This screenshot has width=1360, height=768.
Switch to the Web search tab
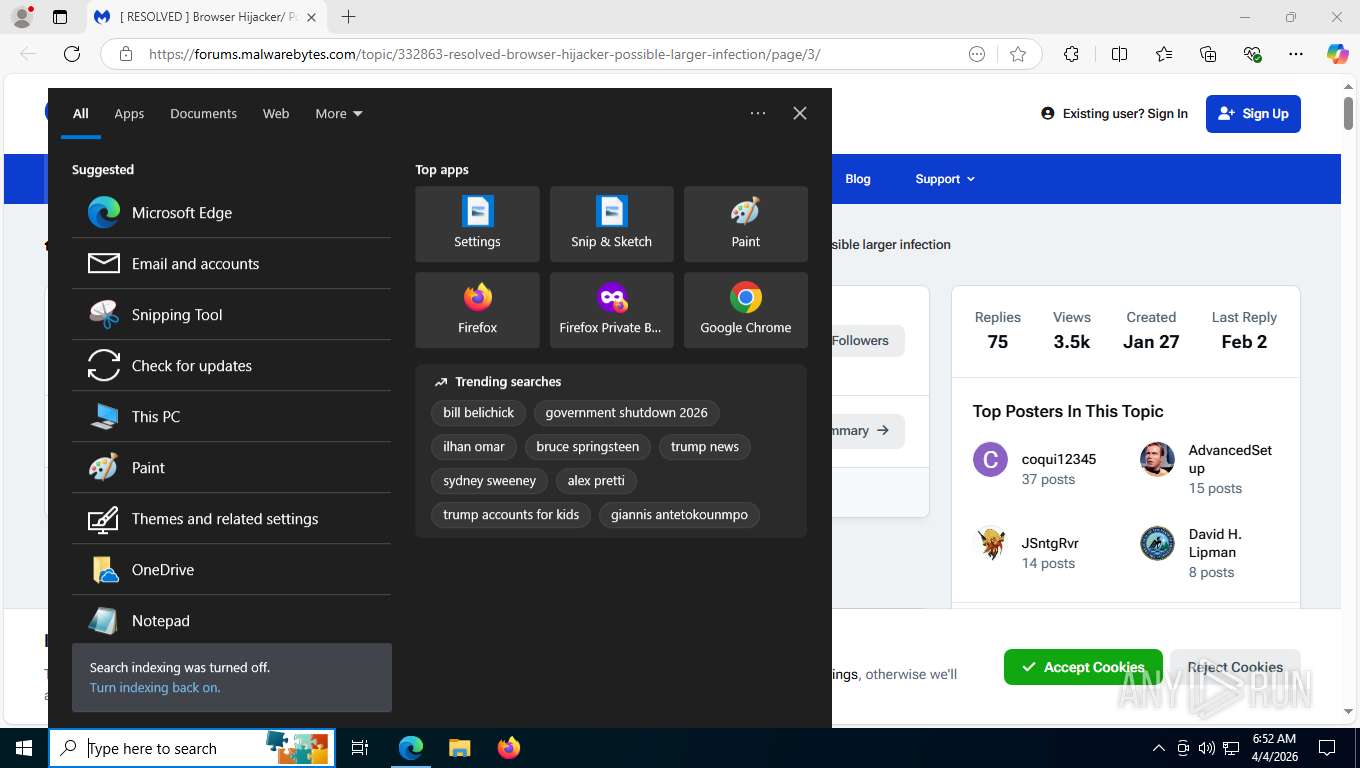pos(276,113)
